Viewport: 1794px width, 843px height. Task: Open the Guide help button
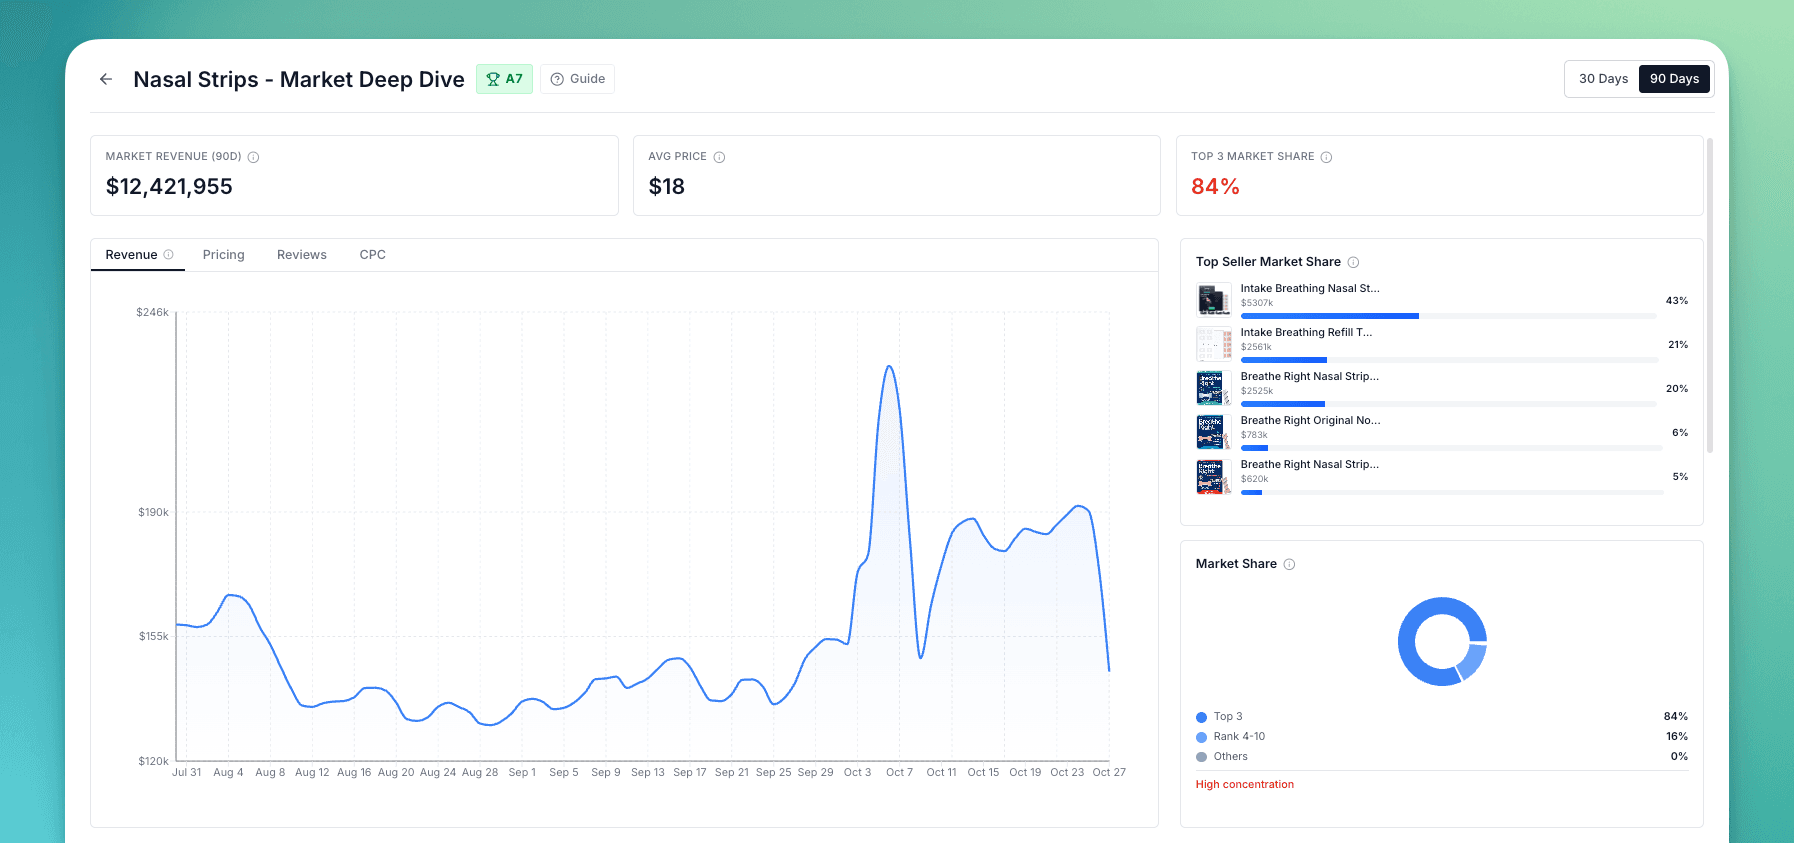point(577,79)
